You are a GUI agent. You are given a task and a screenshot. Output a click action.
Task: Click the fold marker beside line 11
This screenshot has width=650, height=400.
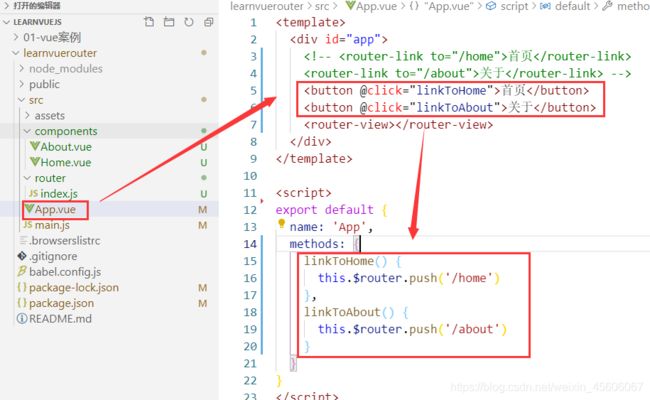[x=262, y=200]
